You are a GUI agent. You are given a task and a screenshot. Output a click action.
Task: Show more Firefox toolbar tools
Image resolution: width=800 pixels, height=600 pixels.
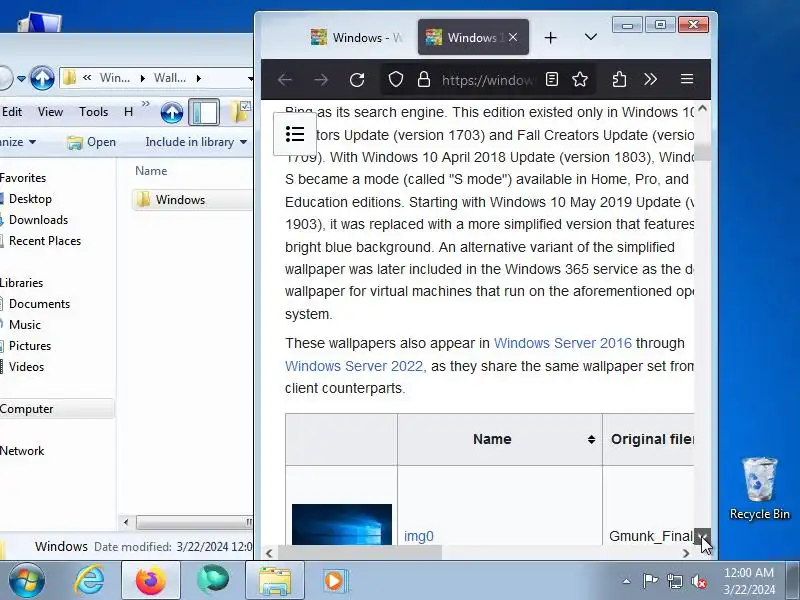coord(650,80)
